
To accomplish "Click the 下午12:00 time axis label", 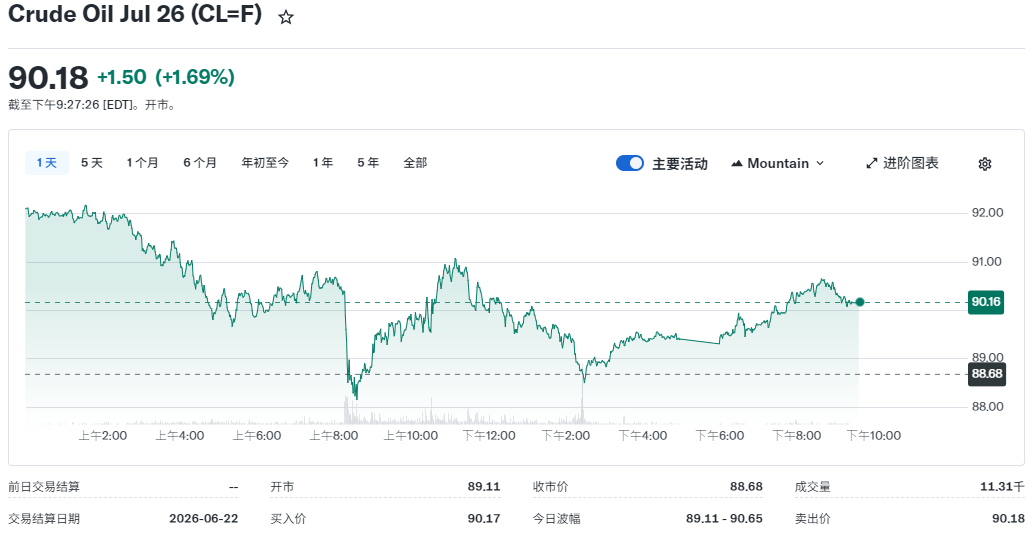I will point(489,436).
